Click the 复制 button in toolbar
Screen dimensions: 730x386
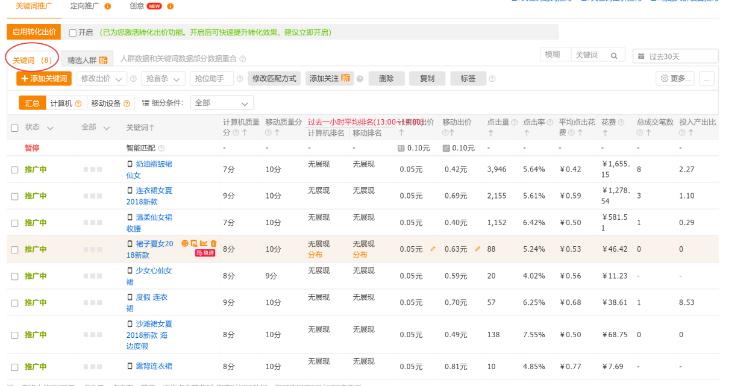tap(427, 79)
